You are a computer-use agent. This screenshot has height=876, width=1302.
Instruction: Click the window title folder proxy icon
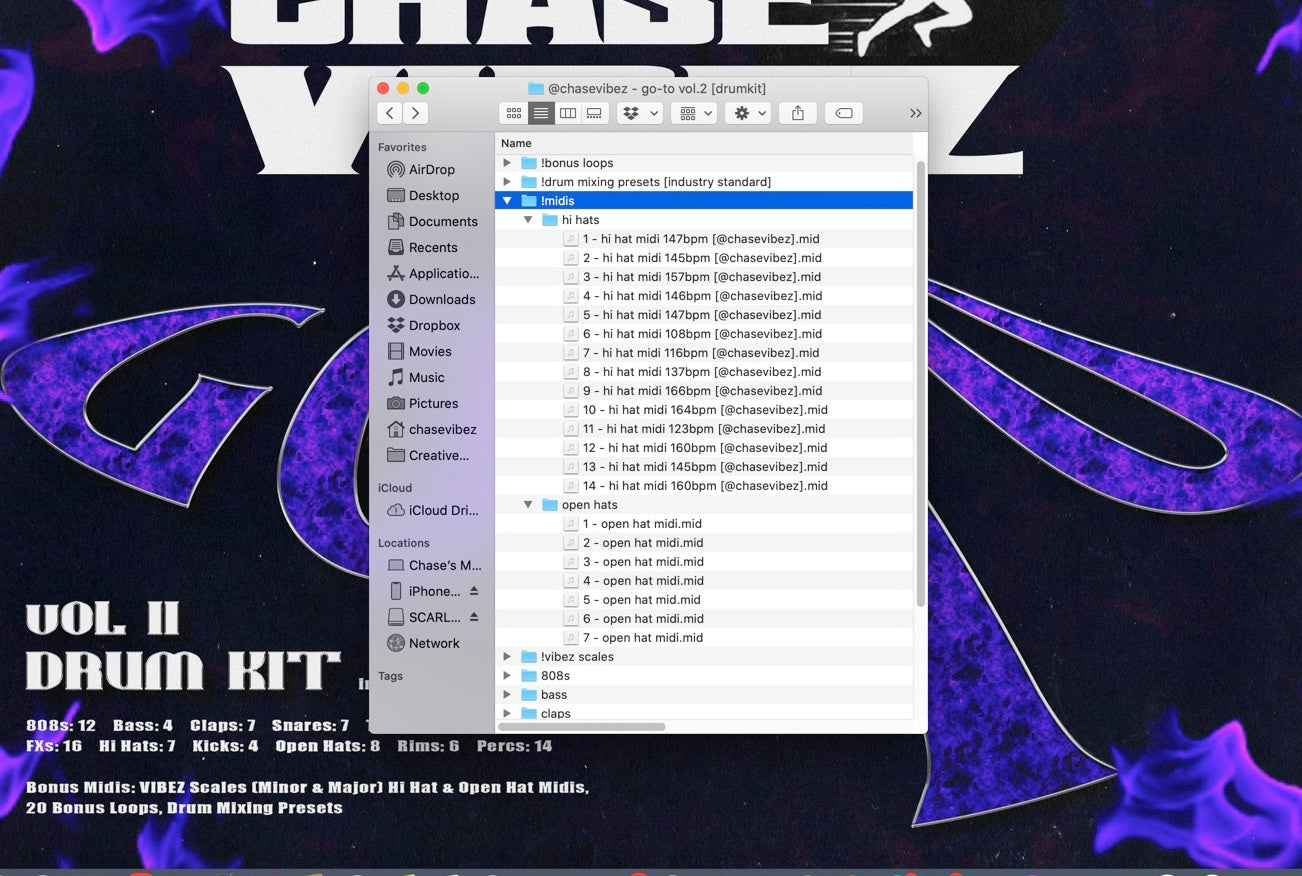point(535,89)
